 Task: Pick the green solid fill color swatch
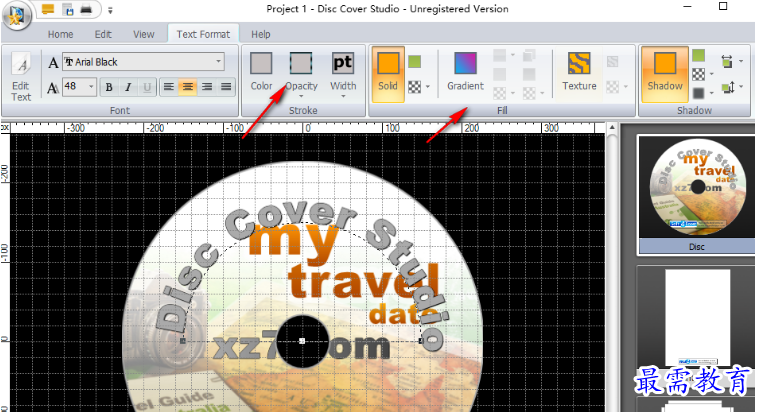tap(414, 61)
